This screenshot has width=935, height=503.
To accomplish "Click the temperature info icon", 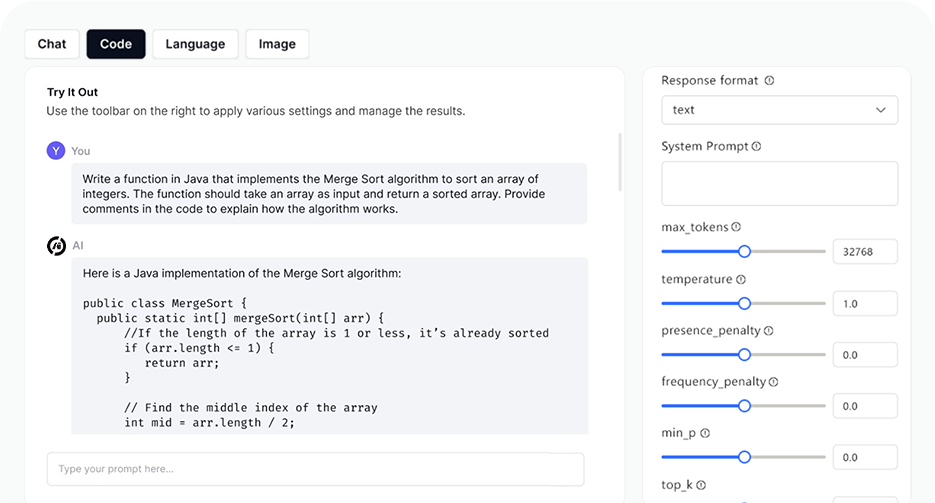I will pos(740,280).
